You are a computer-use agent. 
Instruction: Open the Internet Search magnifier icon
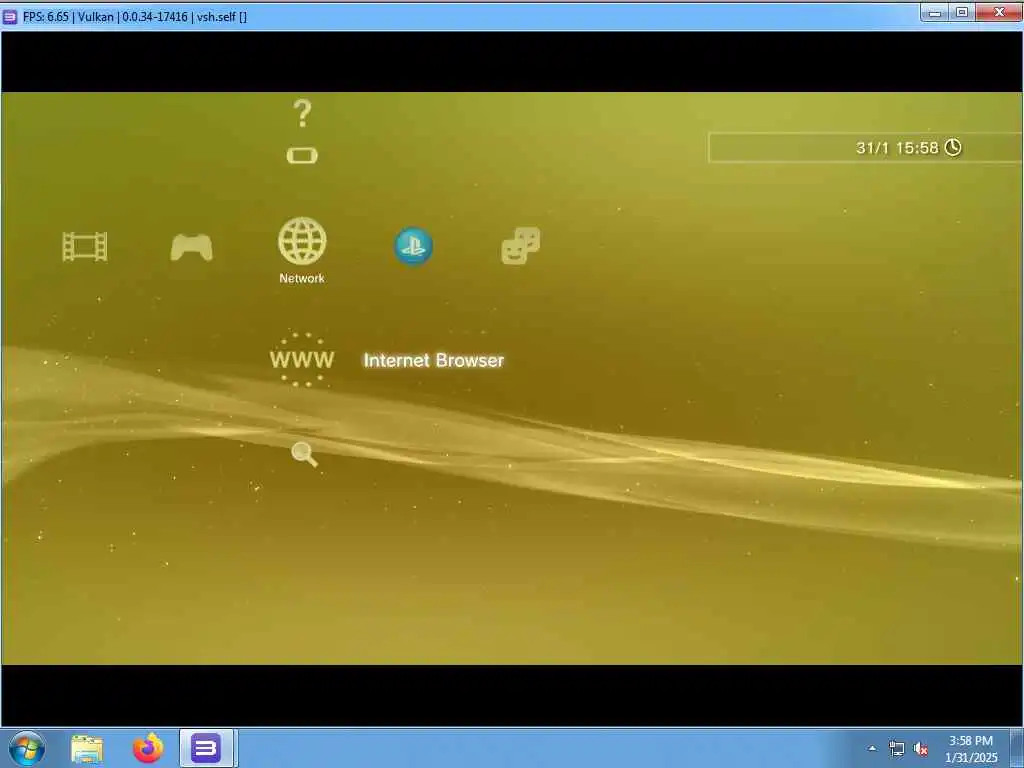(304, 454)
